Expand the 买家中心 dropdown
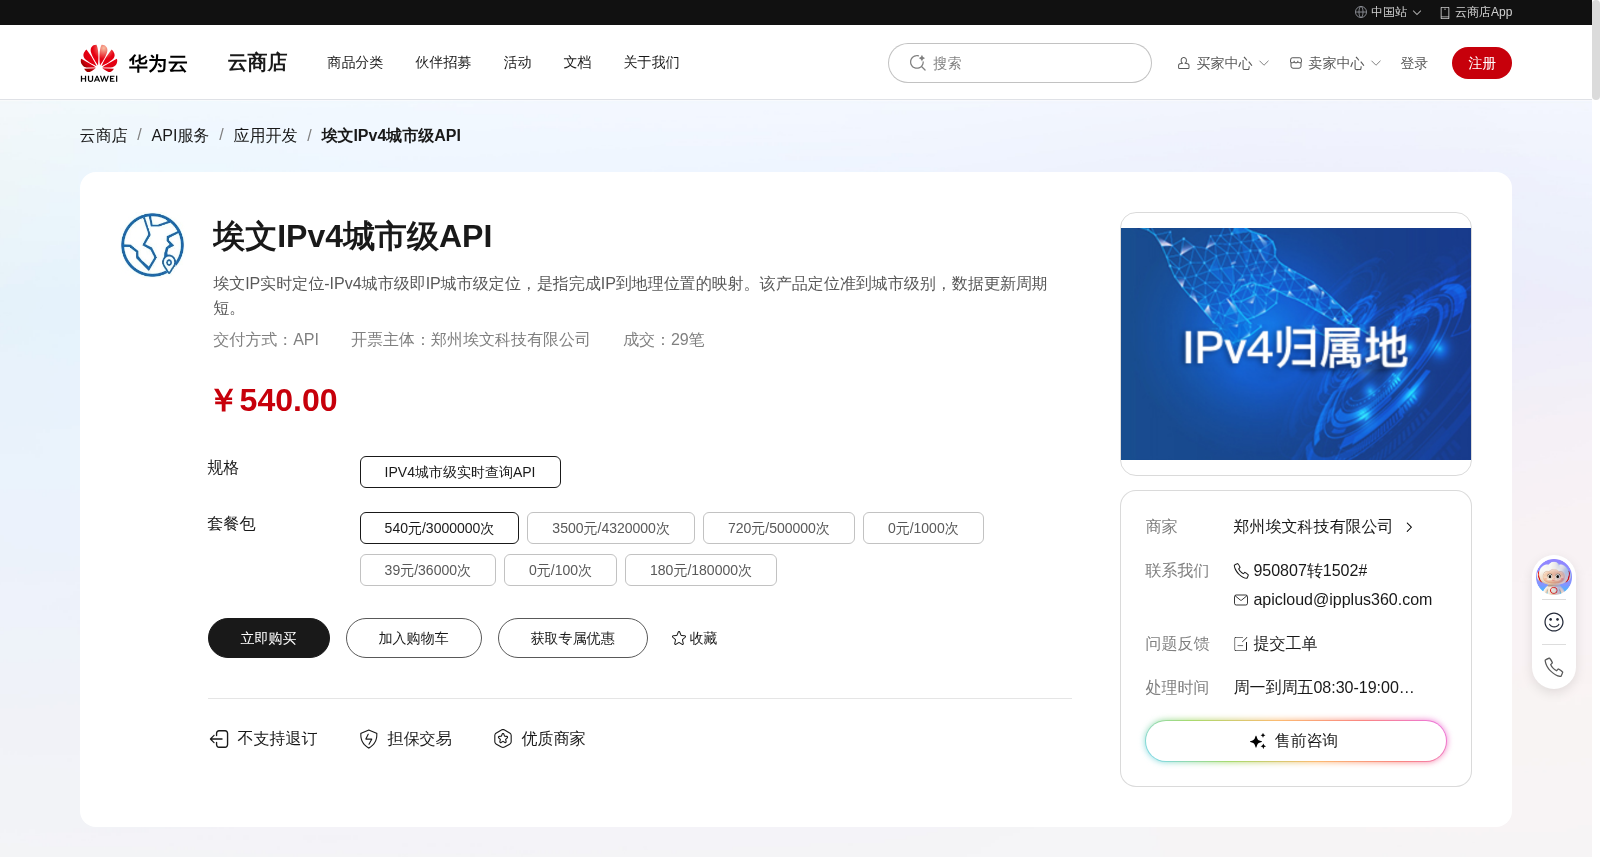Viewport: 1600px width, 857px height. [1264, 63]
